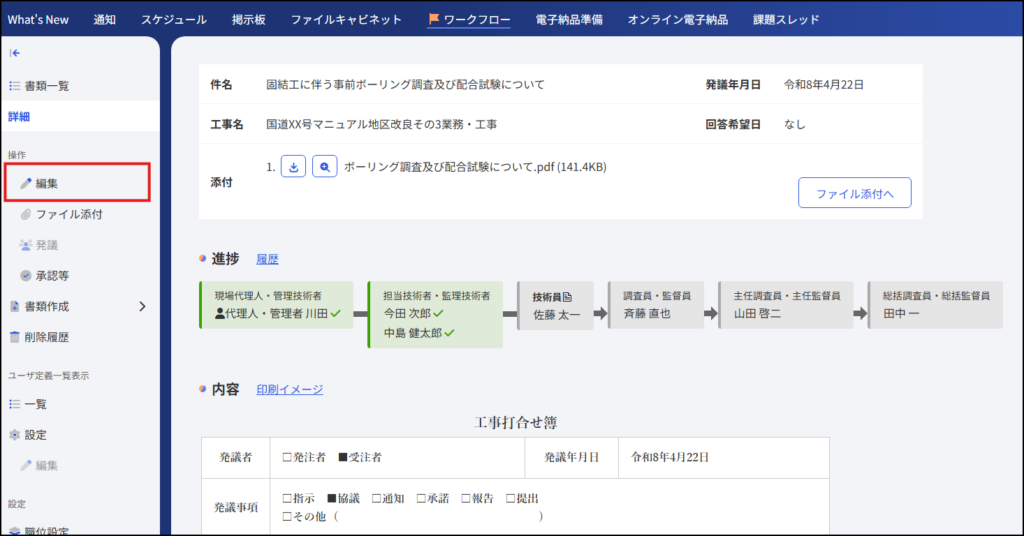Click the 回答希望日 value なし
This screenshot has height=536, width=1024.
(x=794, y=124)
